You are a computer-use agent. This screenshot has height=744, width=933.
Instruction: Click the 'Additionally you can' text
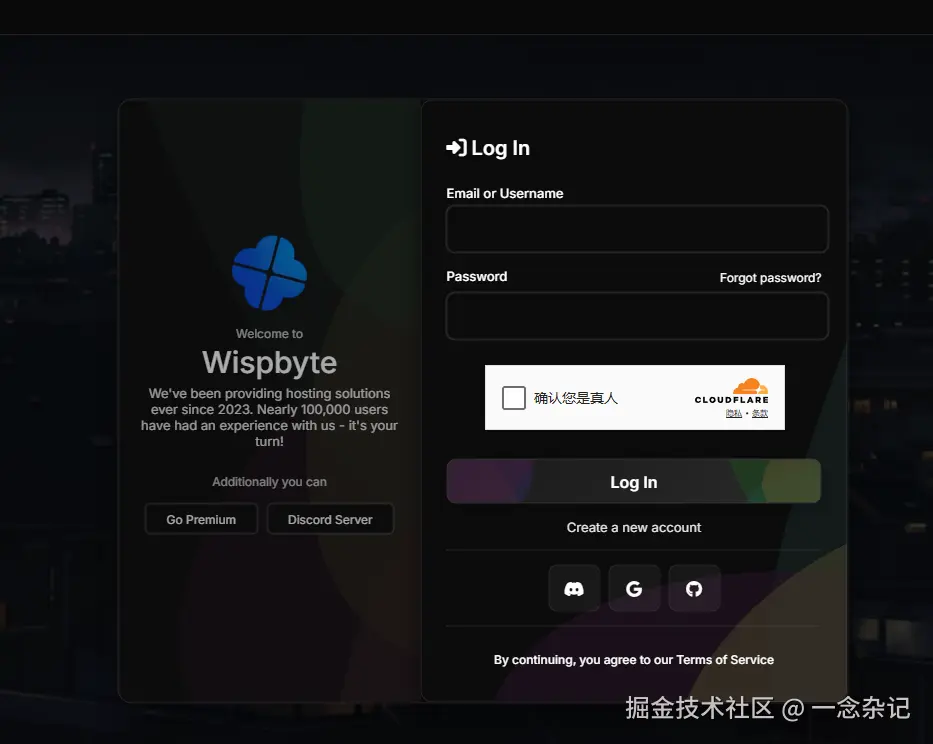(x=270, y=482)
